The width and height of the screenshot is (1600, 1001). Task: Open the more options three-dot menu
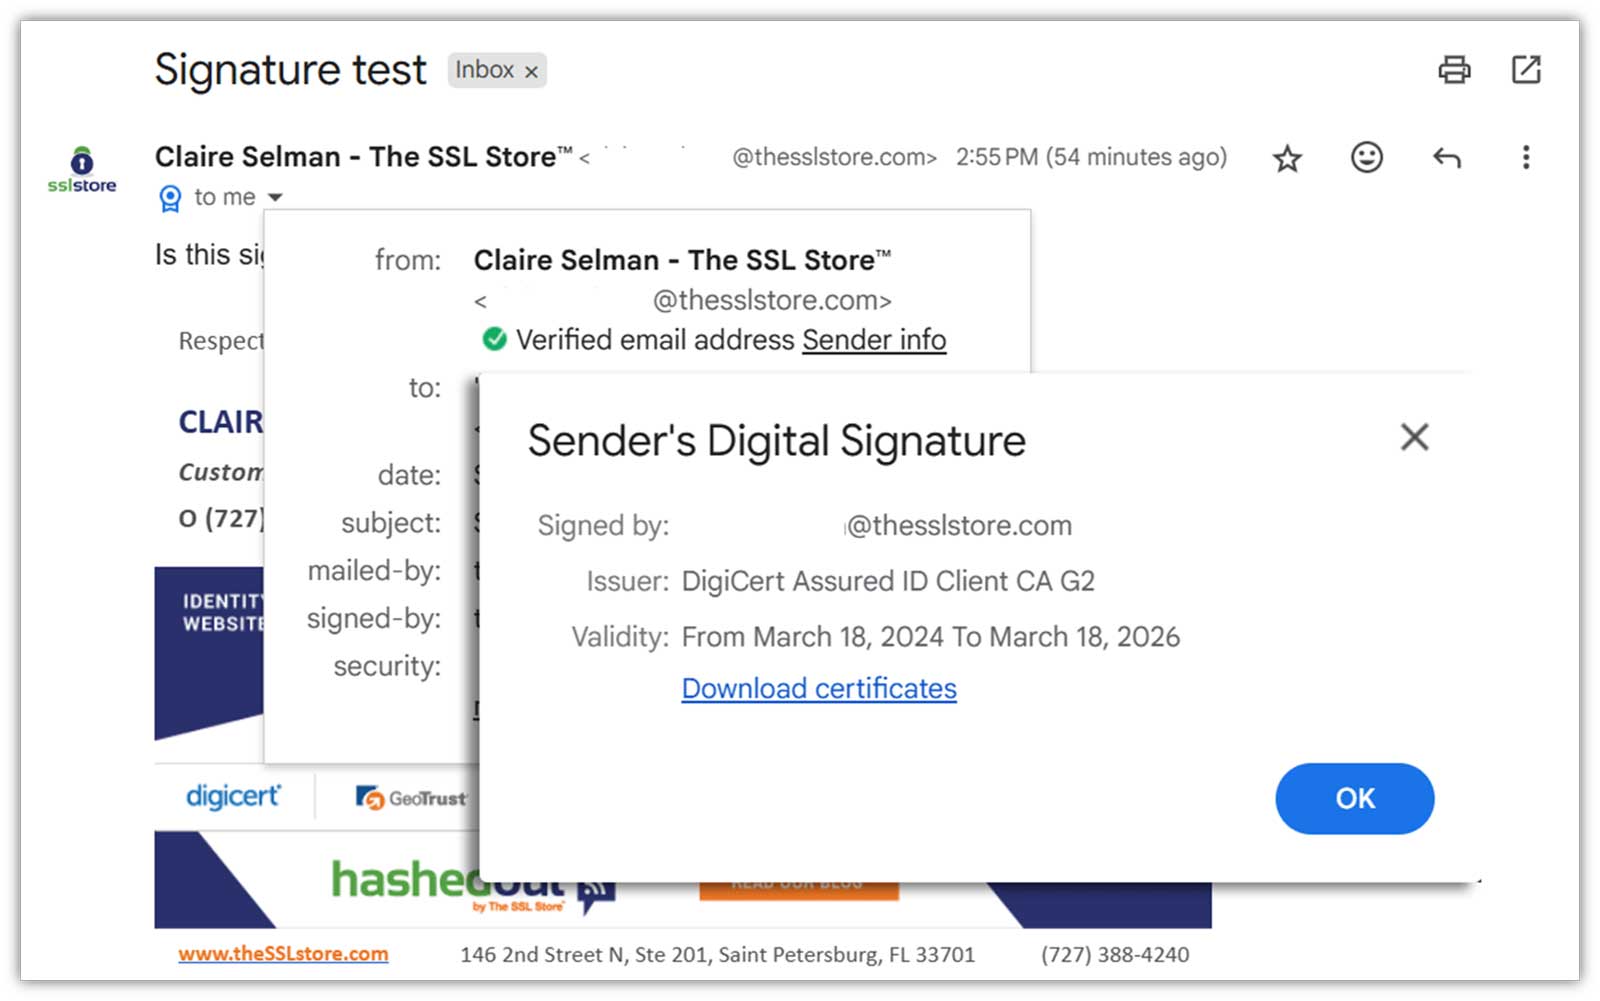(x=1526, y=157)
